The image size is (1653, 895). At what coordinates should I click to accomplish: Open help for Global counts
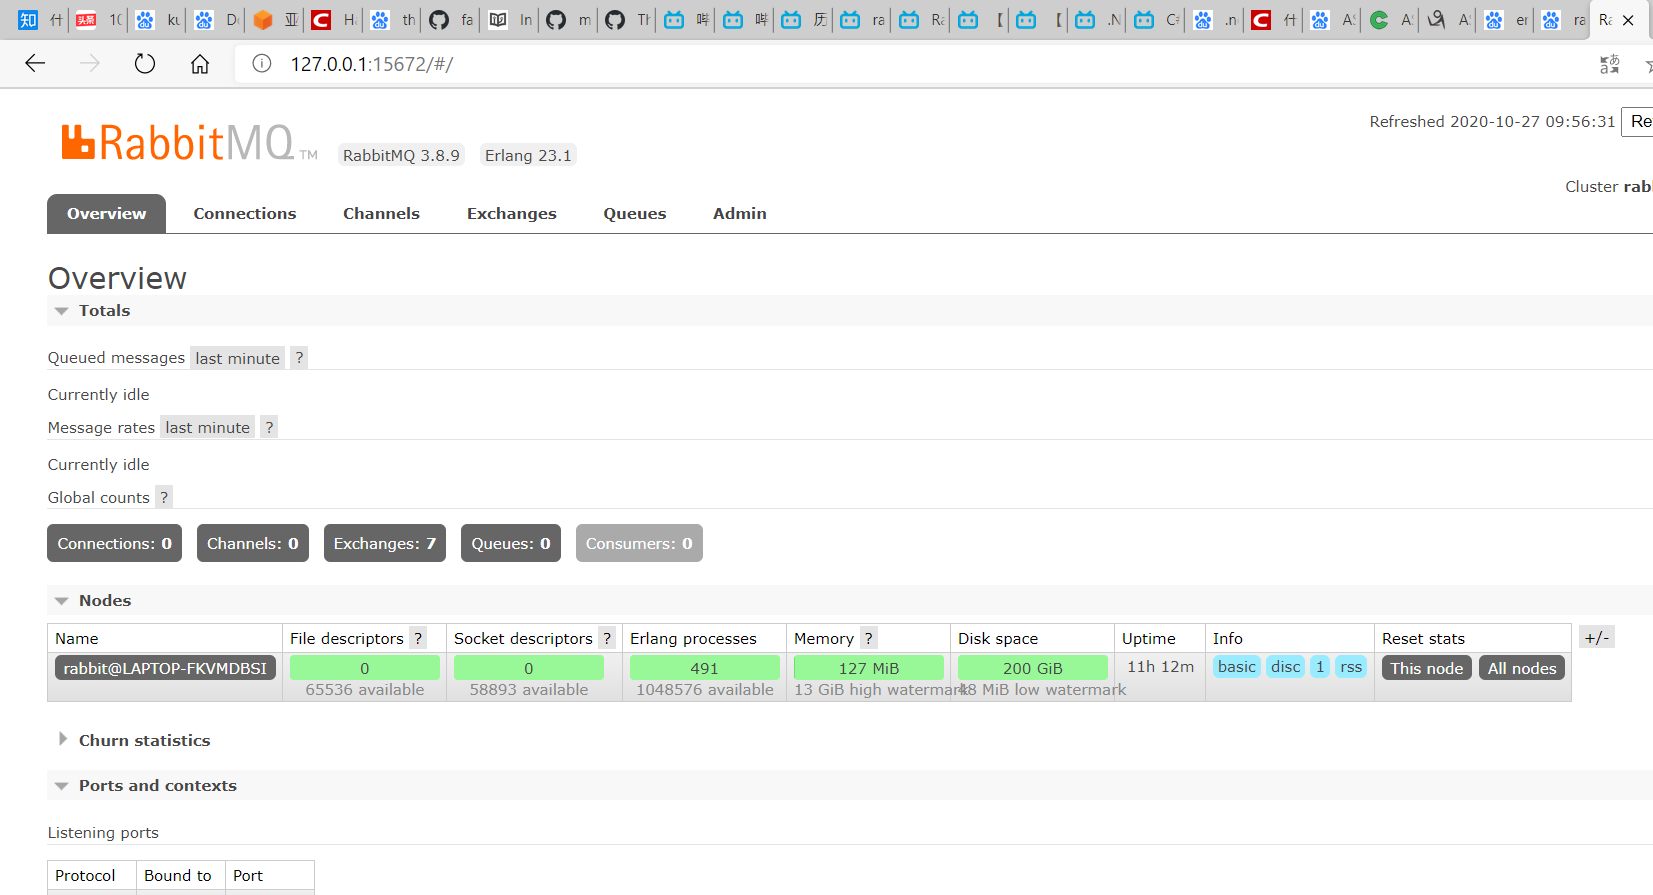(x=164, y=497)
